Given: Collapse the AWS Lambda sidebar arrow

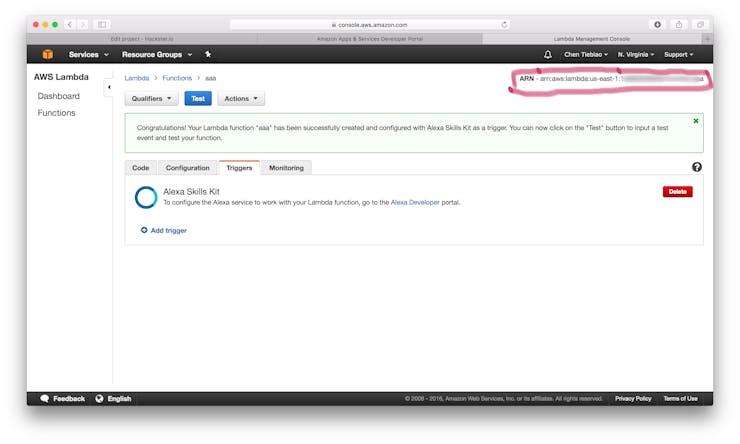Looking at the screenshot, I should click(109, 87).
